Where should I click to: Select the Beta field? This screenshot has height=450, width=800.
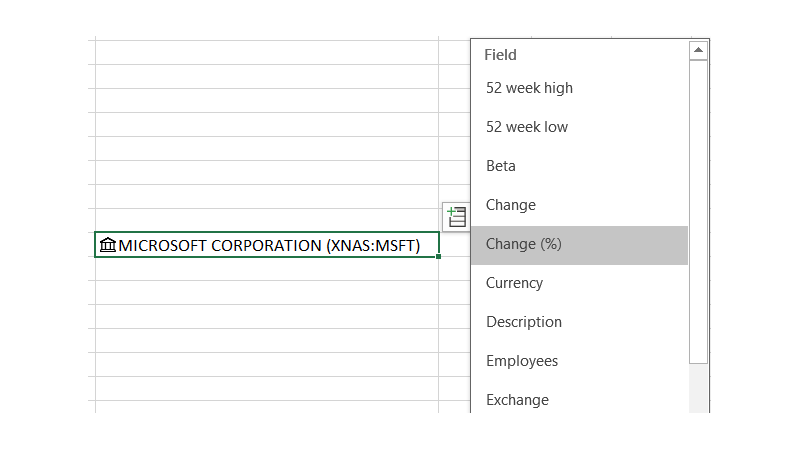(501, 166)
